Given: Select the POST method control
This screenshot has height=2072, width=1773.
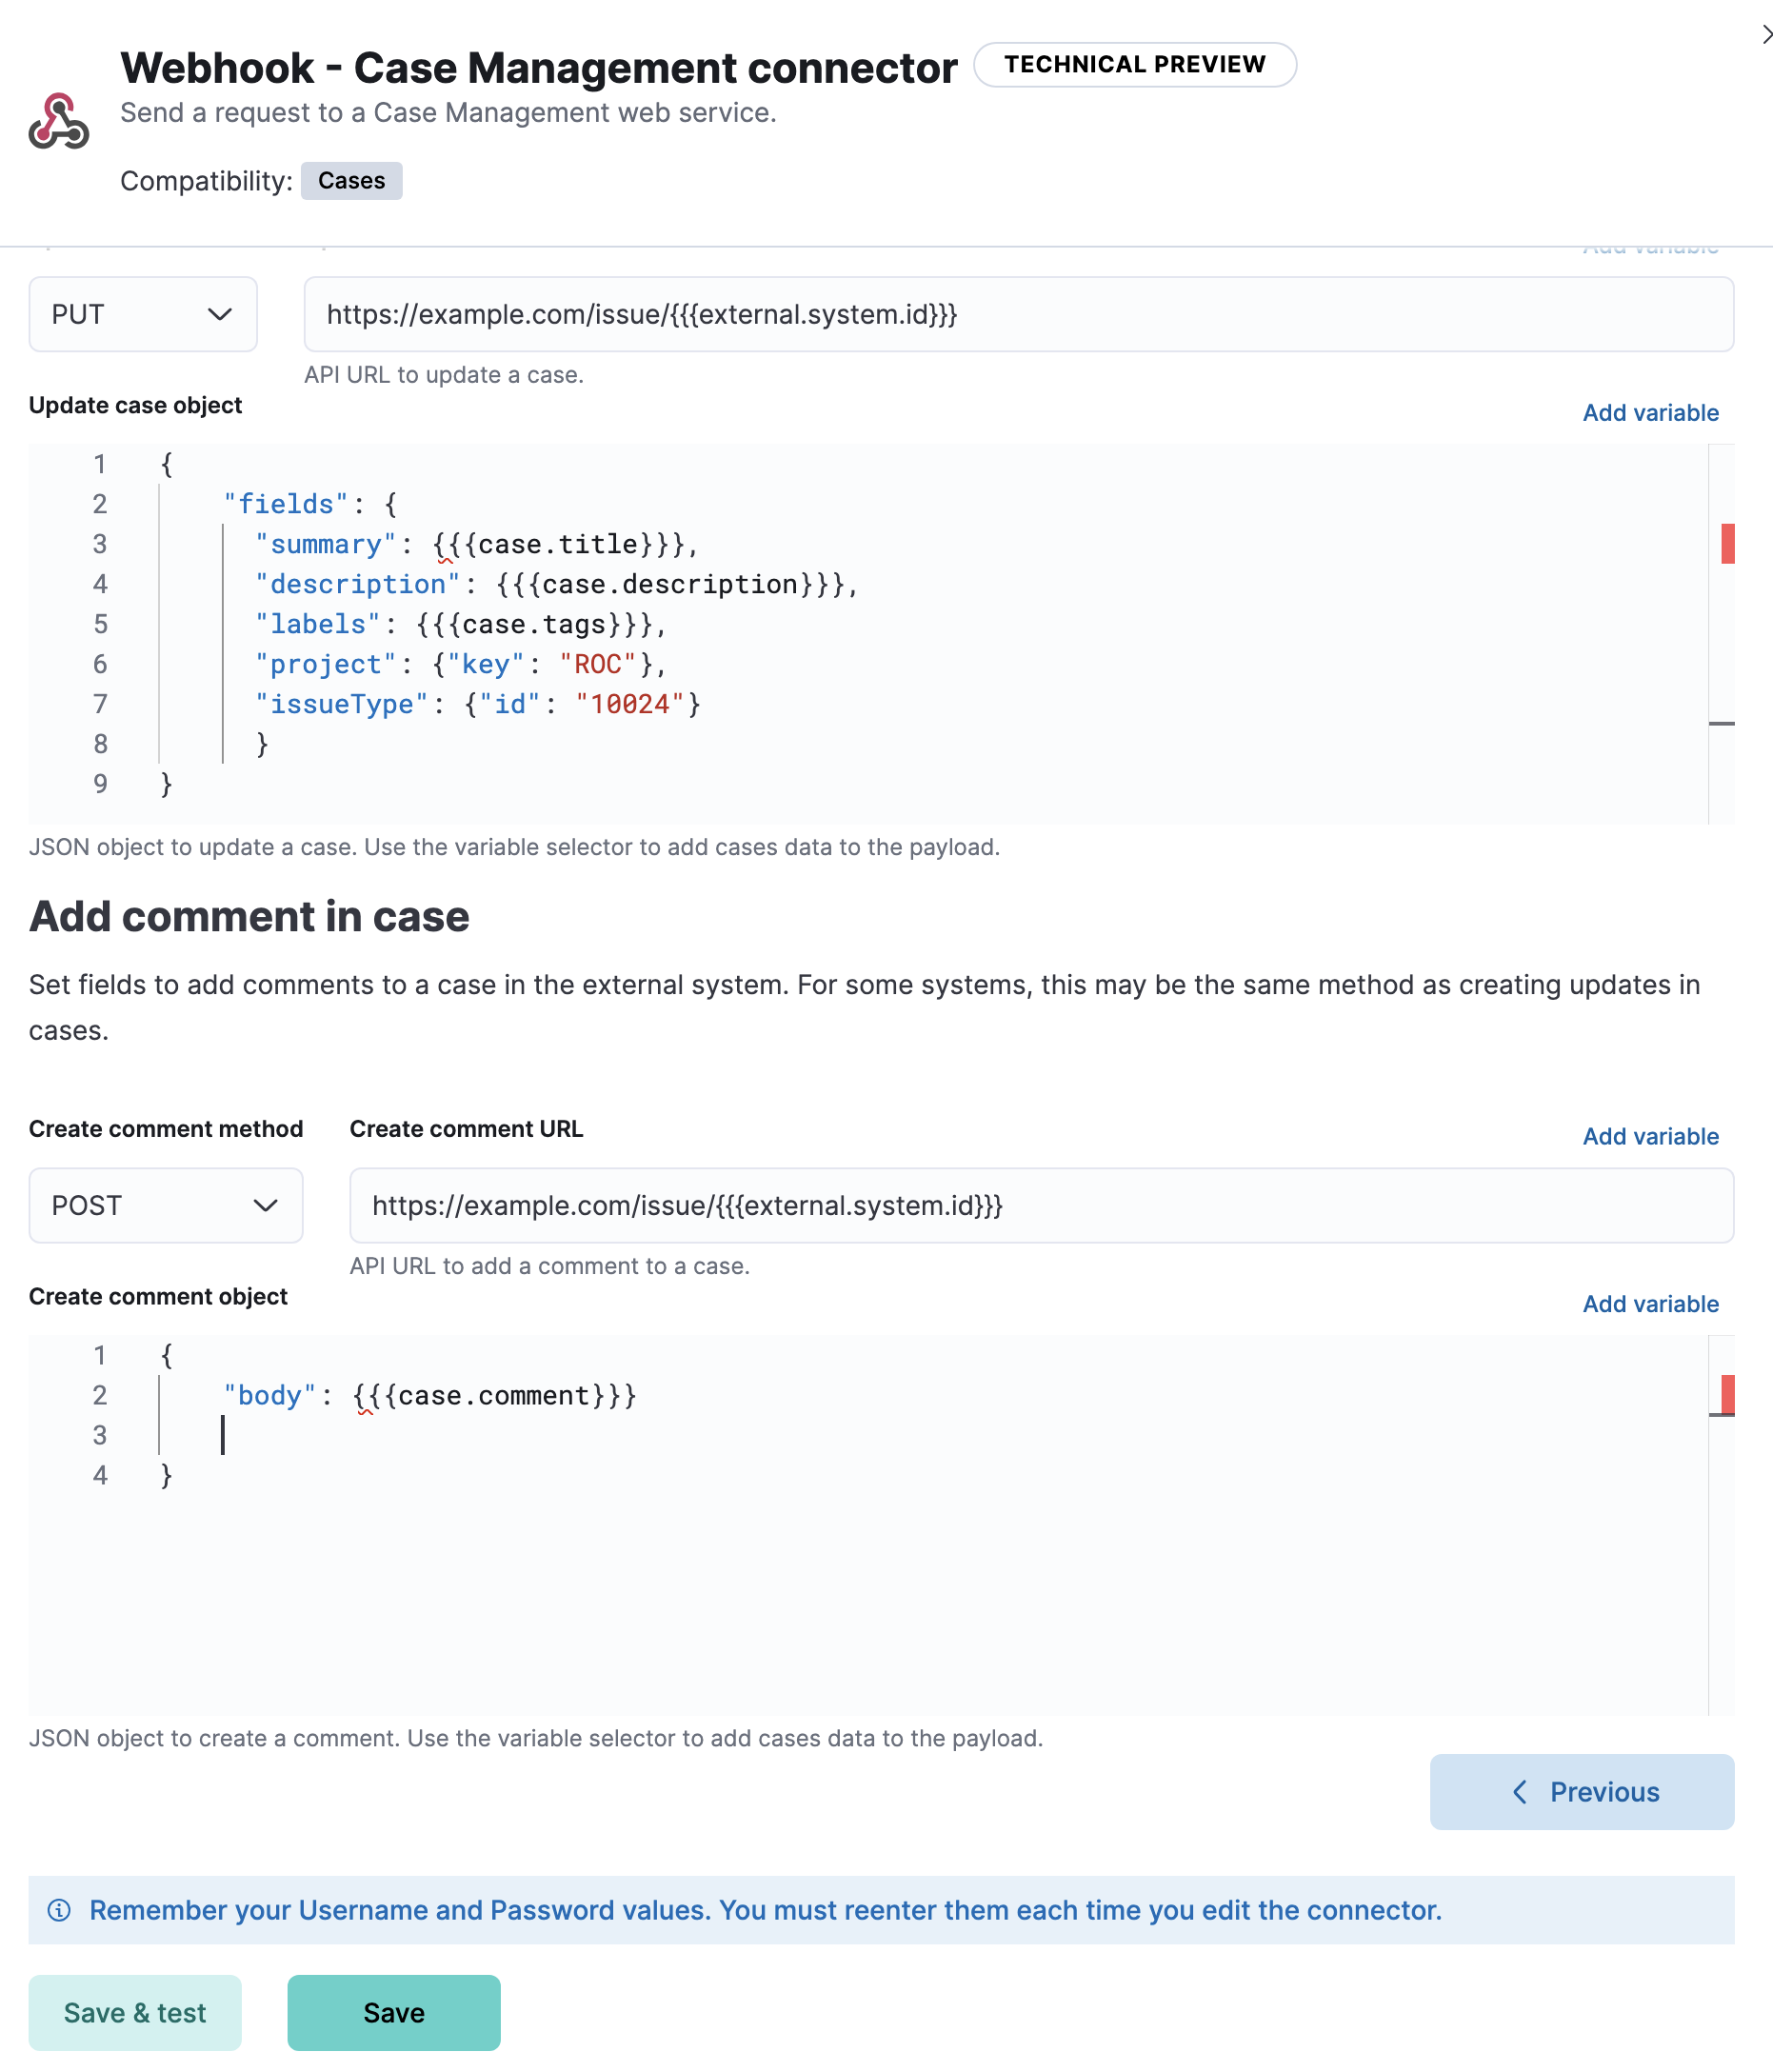Looking at the screenshot, I should point(165,1205).
